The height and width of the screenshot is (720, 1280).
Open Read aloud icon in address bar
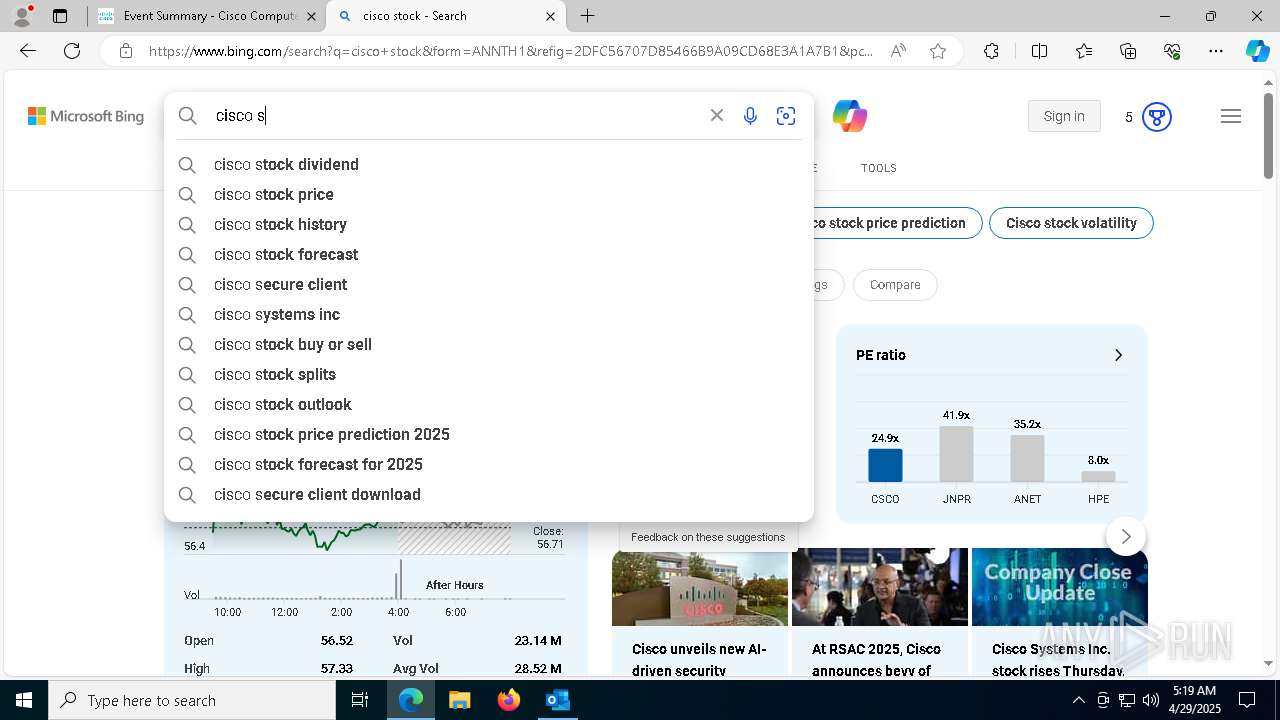pyautogui.click(x=898, y=51)
